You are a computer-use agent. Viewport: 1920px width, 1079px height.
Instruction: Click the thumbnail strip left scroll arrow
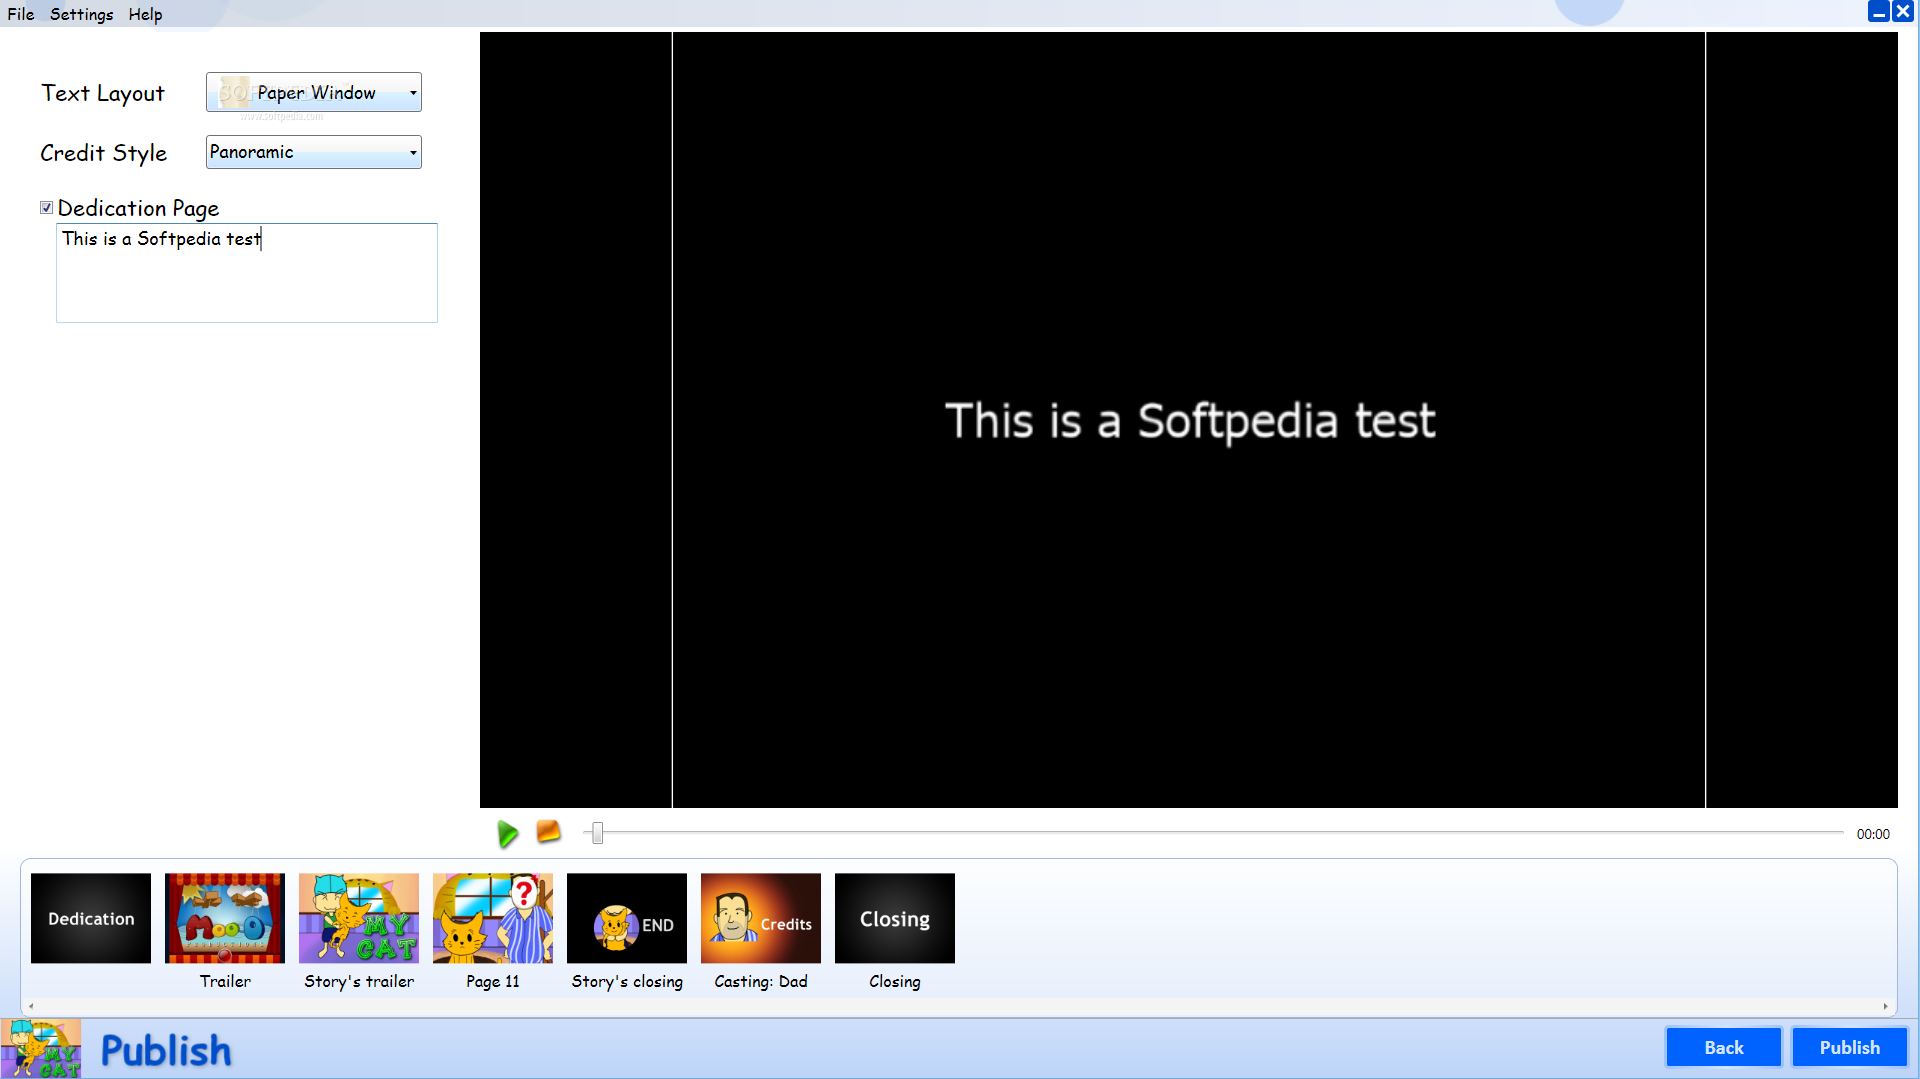click(x=31, y=1006)
